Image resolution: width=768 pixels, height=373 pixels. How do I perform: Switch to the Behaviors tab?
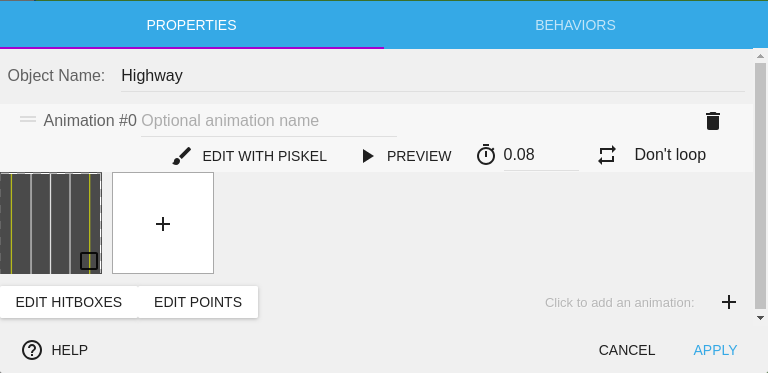[576, 25]
